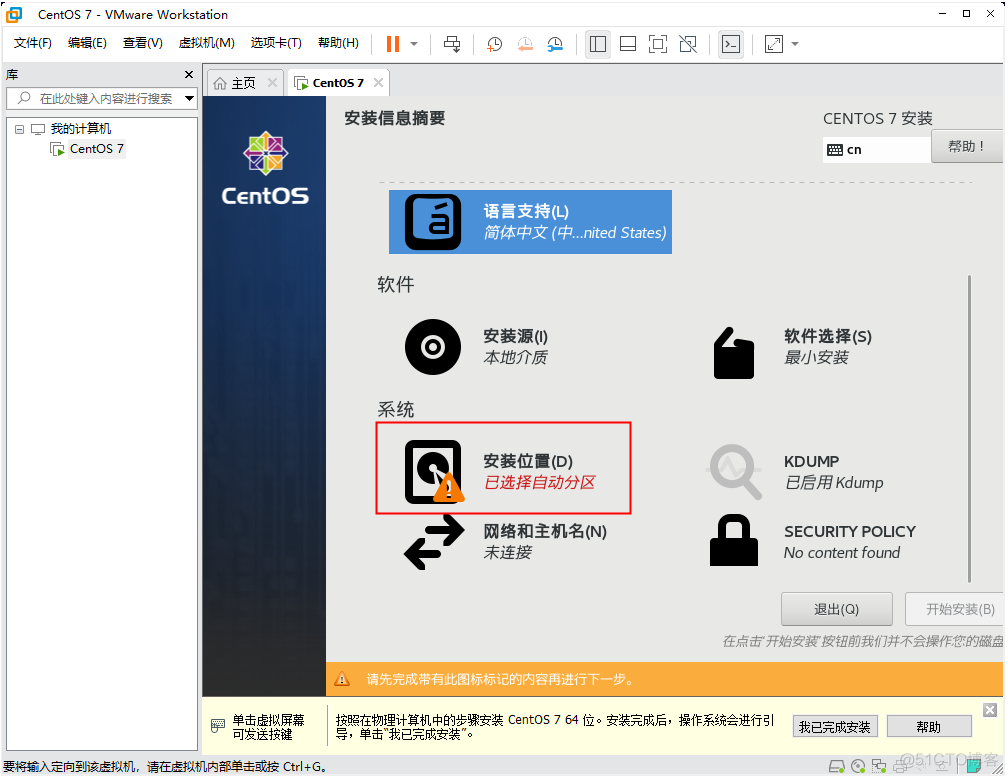1008x778 pixels.
Task: Click the hard disk status bar icon
Action: (836, 766)
